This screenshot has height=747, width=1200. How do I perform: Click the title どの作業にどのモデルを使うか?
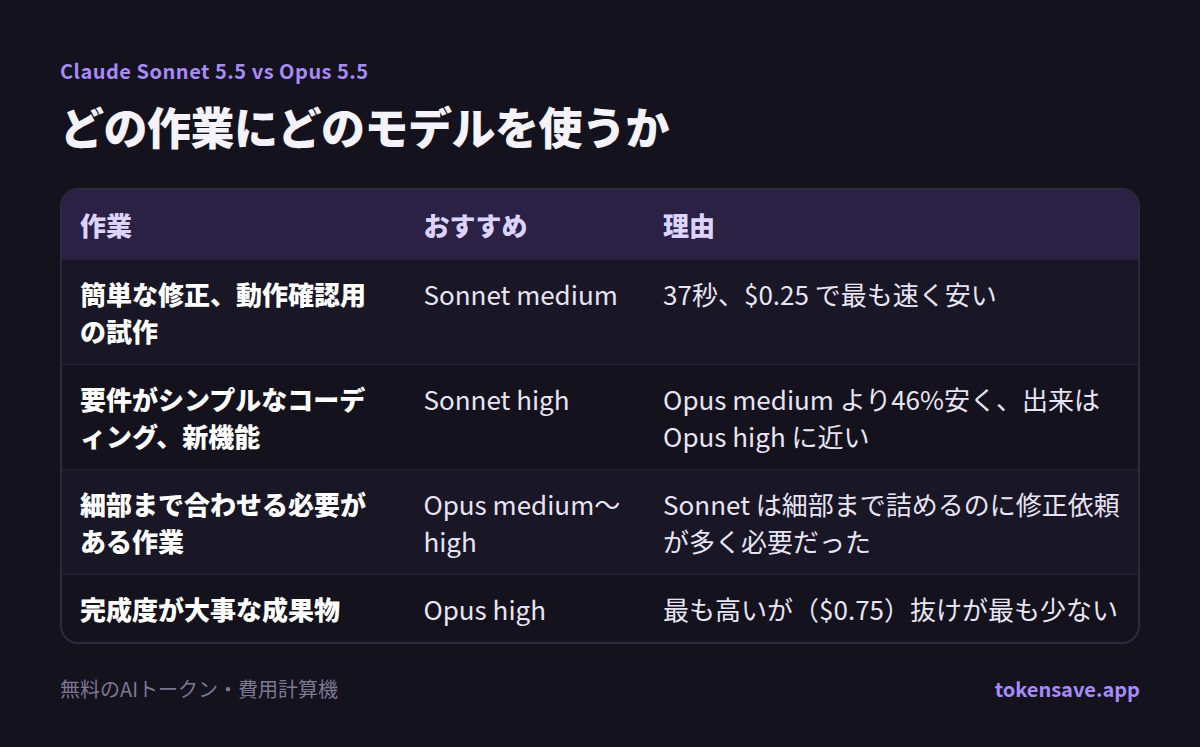tap(364, 129)
